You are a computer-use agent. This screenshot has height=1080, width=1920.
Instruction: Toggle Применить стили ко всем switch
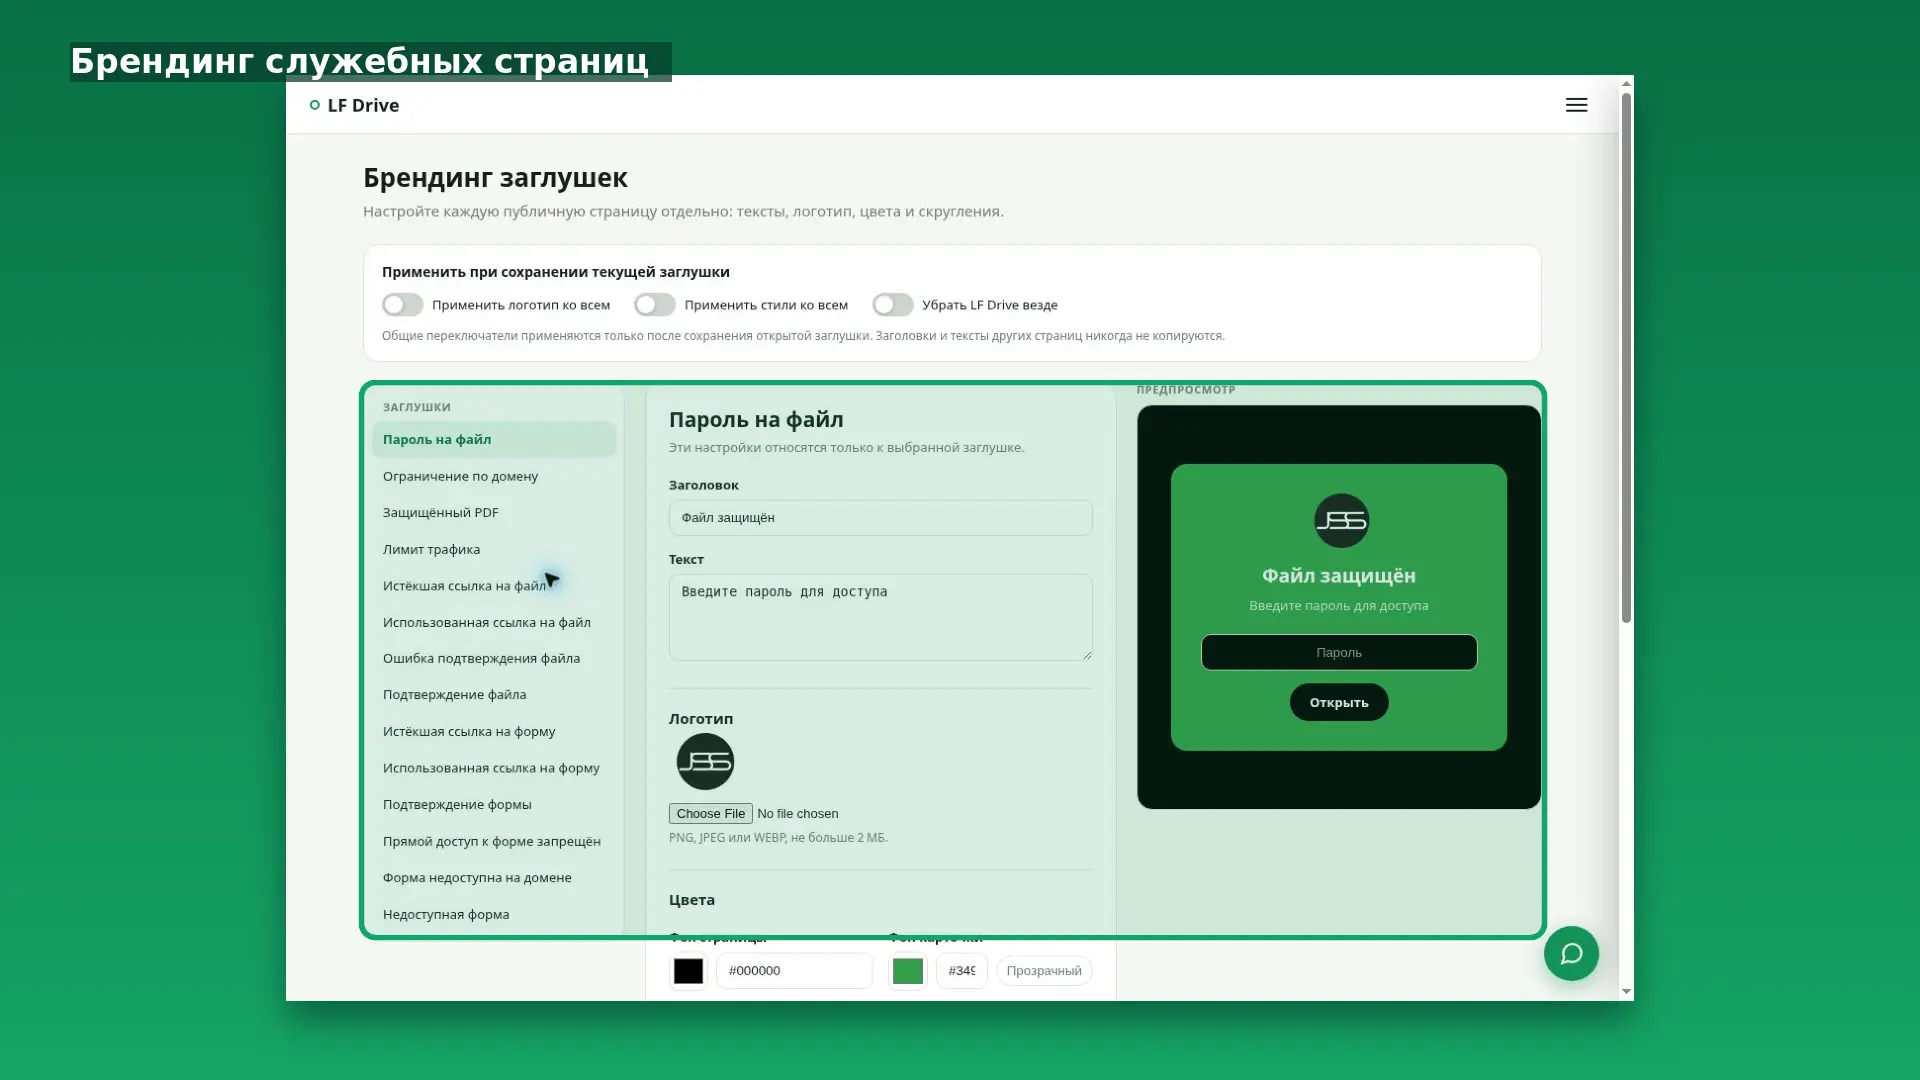[655, 305]
